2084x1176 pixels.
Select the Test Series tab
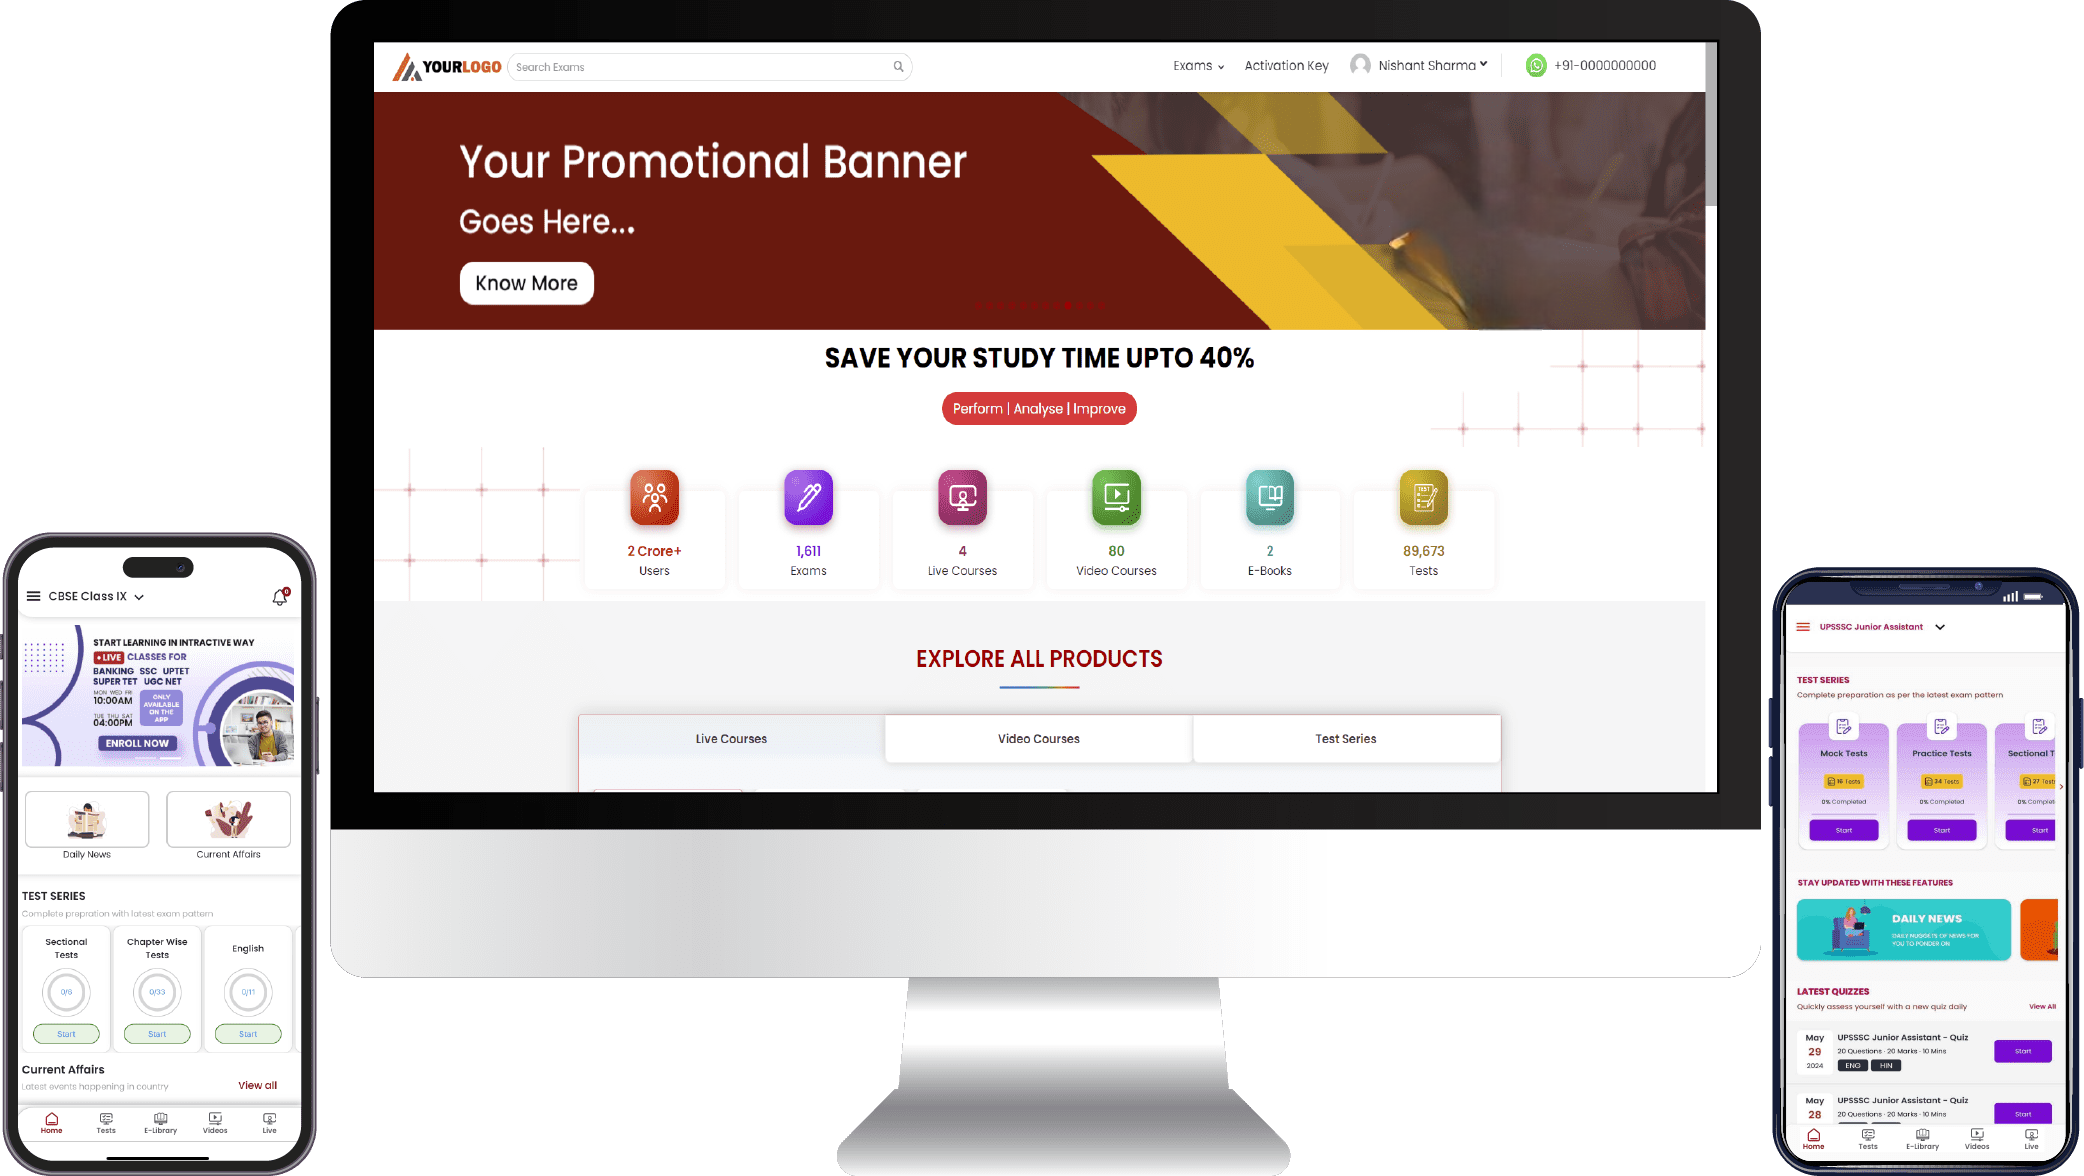point(1345,738)
